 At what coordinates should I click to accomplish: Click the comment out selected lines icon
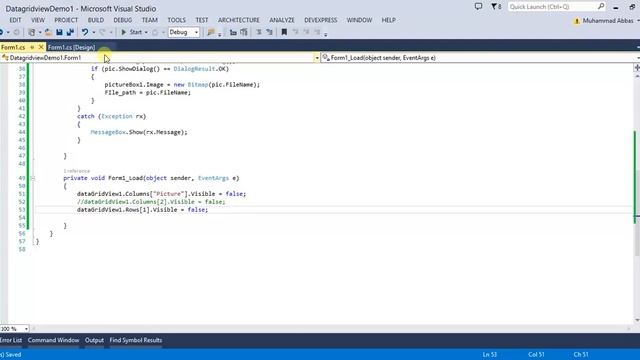(259, 32)
